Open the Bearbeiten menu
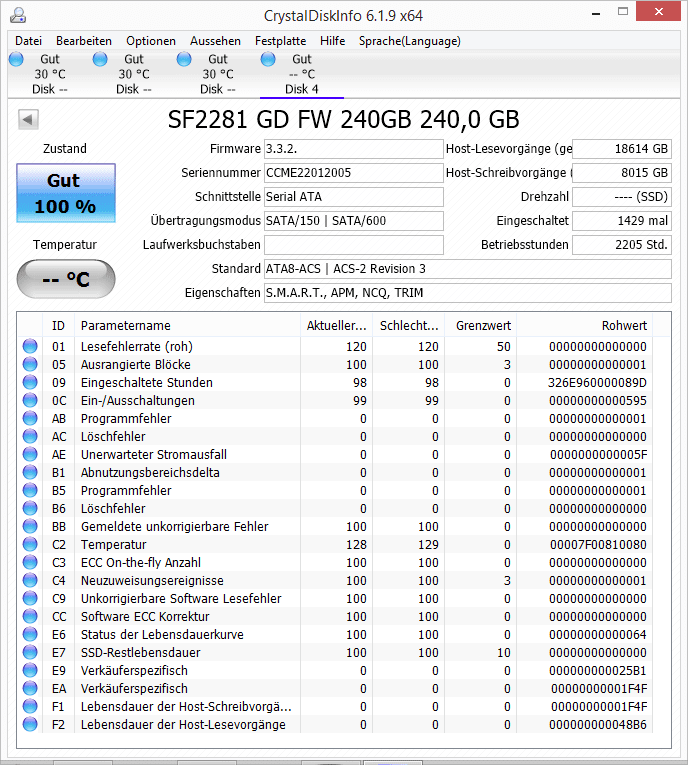Screen dimensions: 688x765 coord(84,41)
